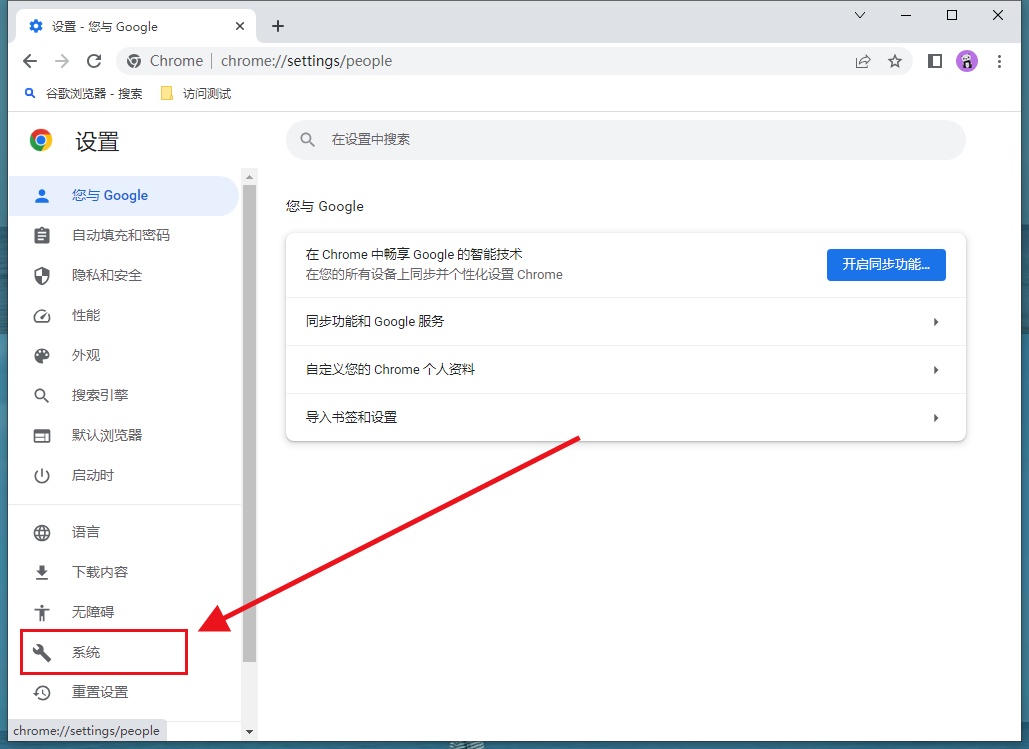Viewport: 1029px width, 749px height.
Task: Click the sidebar scrollbar down arrow
Action: pos(249,731)
